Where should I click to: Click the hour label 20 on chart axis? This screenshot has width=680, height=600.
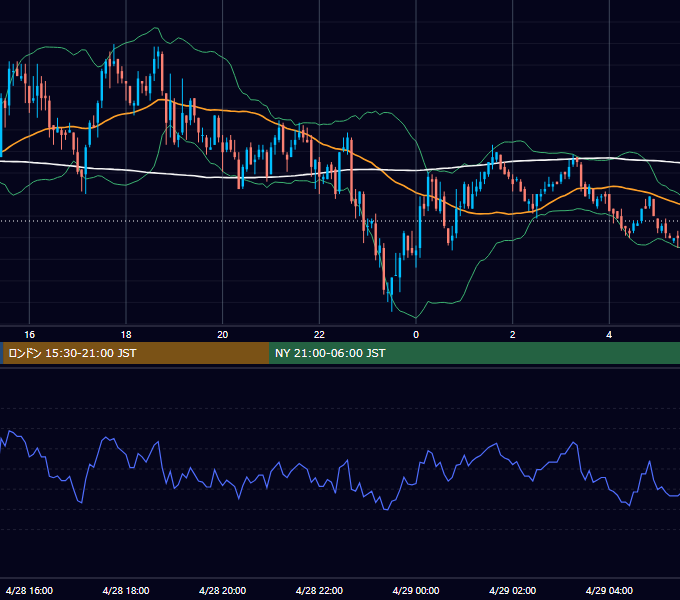222,335
